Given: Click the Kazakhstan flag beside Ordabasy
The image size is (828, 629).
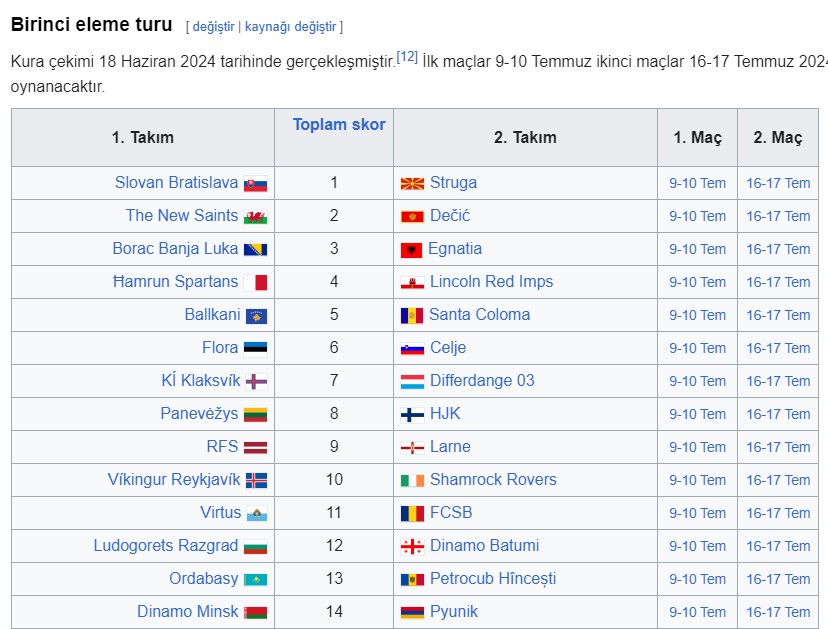Looking at the screenshot, I should (x=255, y=580).
